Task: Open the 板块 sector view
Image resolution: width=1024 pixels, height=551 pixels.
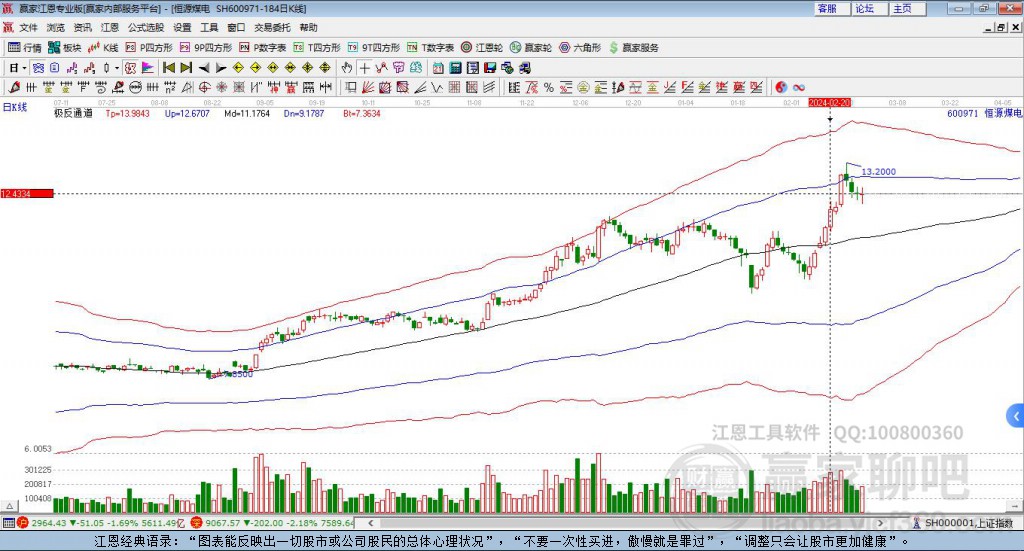Action: click(x=65, y=48)
